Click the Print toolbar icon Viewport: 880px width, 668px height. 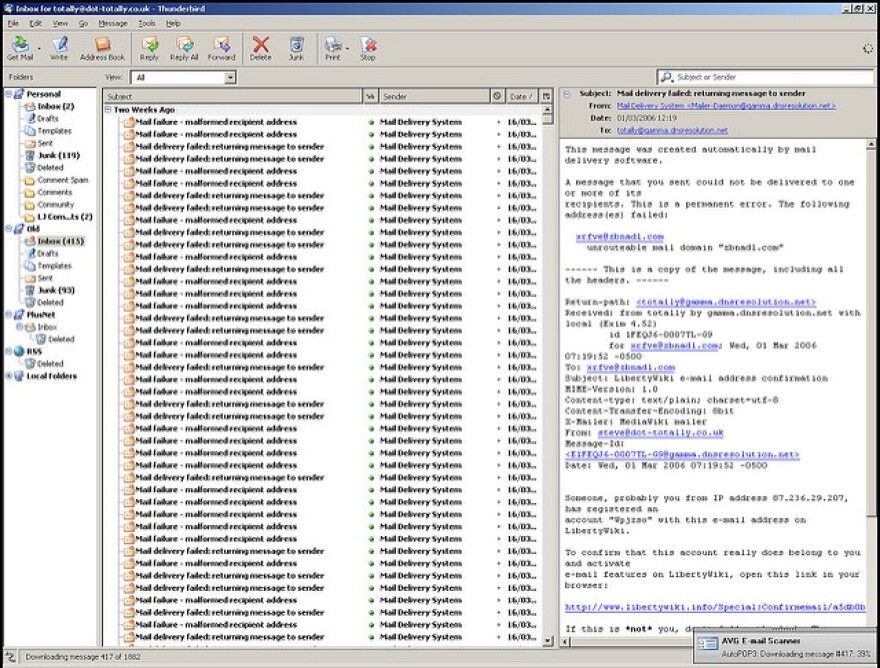pyautogui.click(x=332, y=48)
